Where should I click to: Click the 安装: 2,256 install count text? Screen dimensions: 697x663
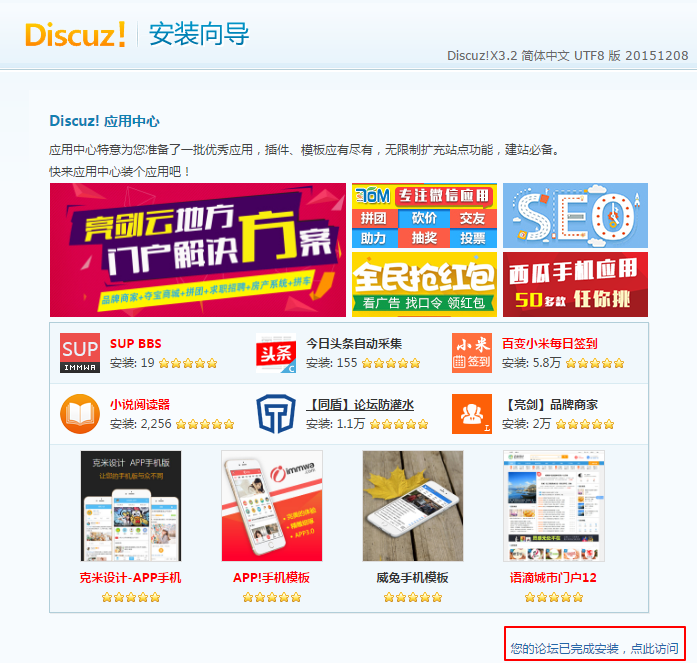pos(140,424)
